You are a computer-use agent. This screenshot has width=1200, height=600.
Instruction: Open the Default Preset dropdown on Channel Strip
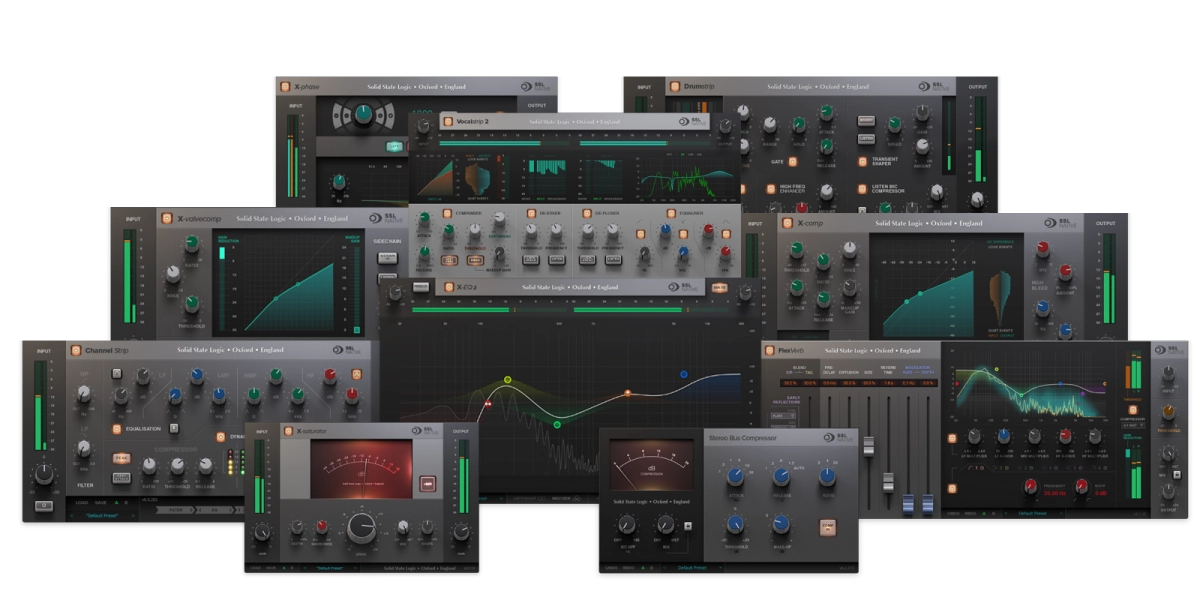pos(102,514)
